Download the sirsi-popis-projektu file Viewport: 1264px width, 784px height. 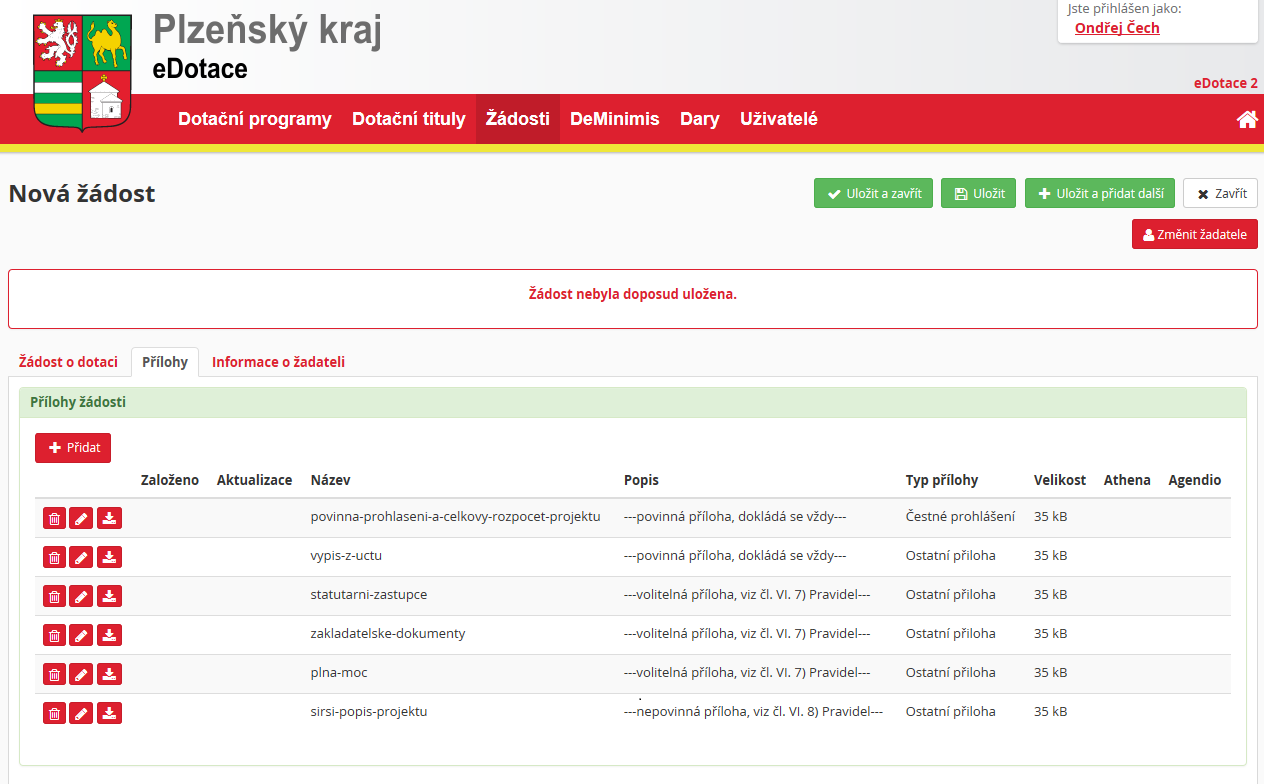110,713
